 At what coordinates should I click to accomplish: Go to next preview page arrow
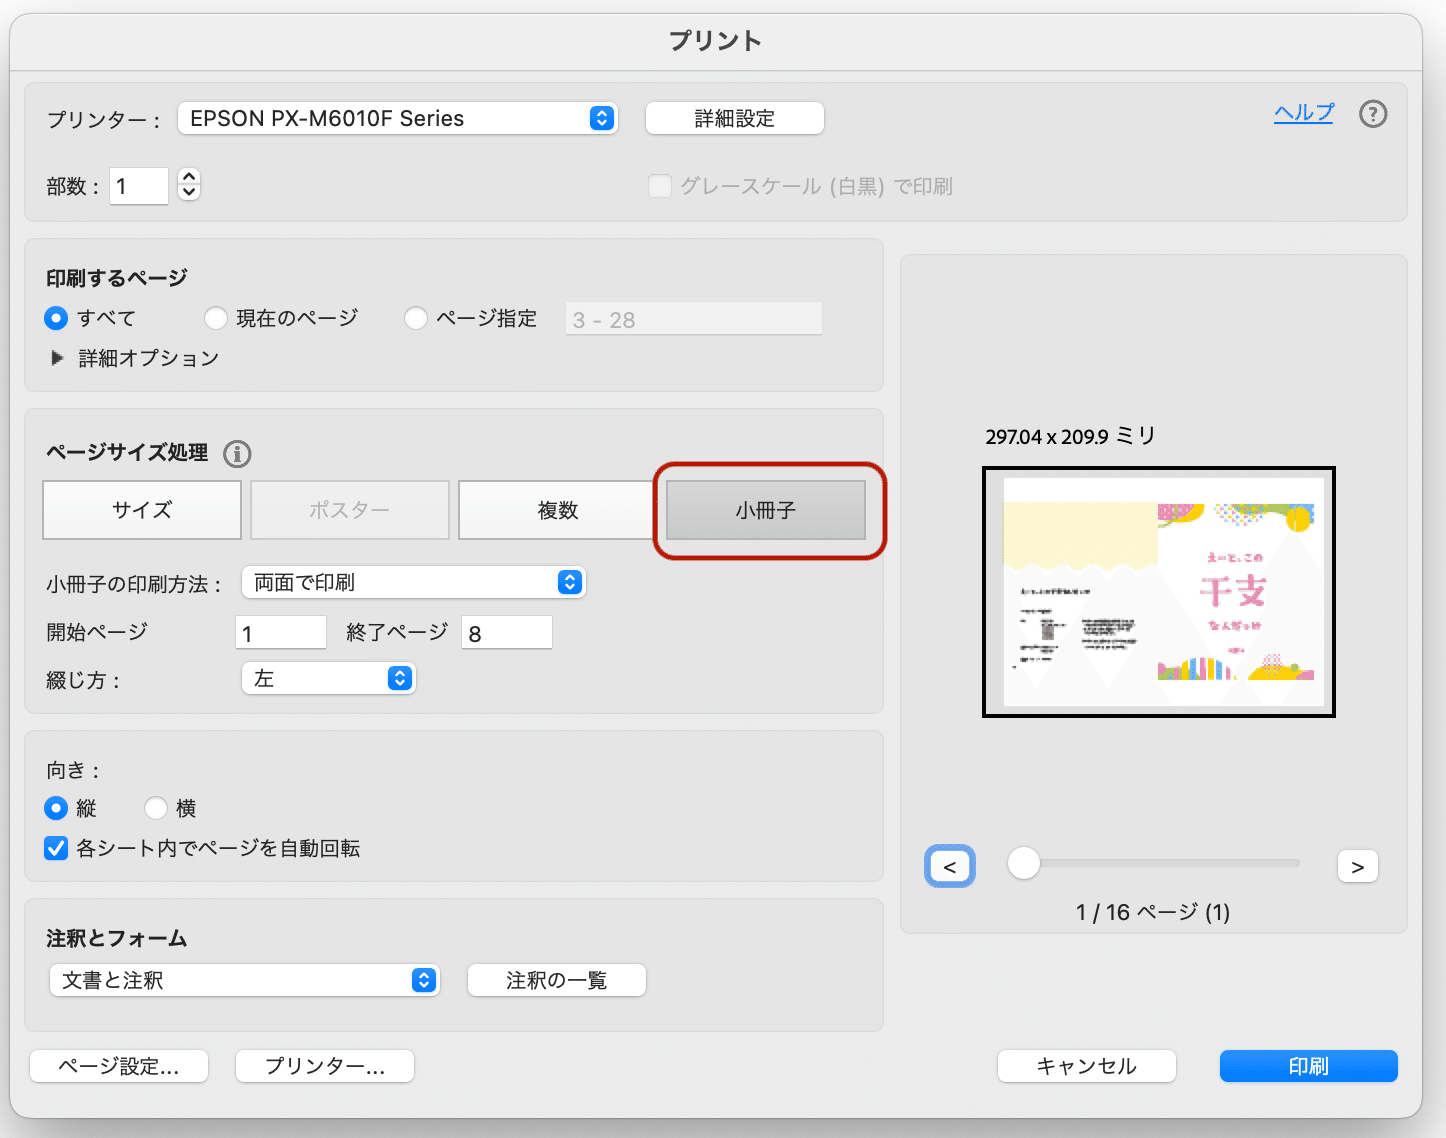pos(1357,866)
